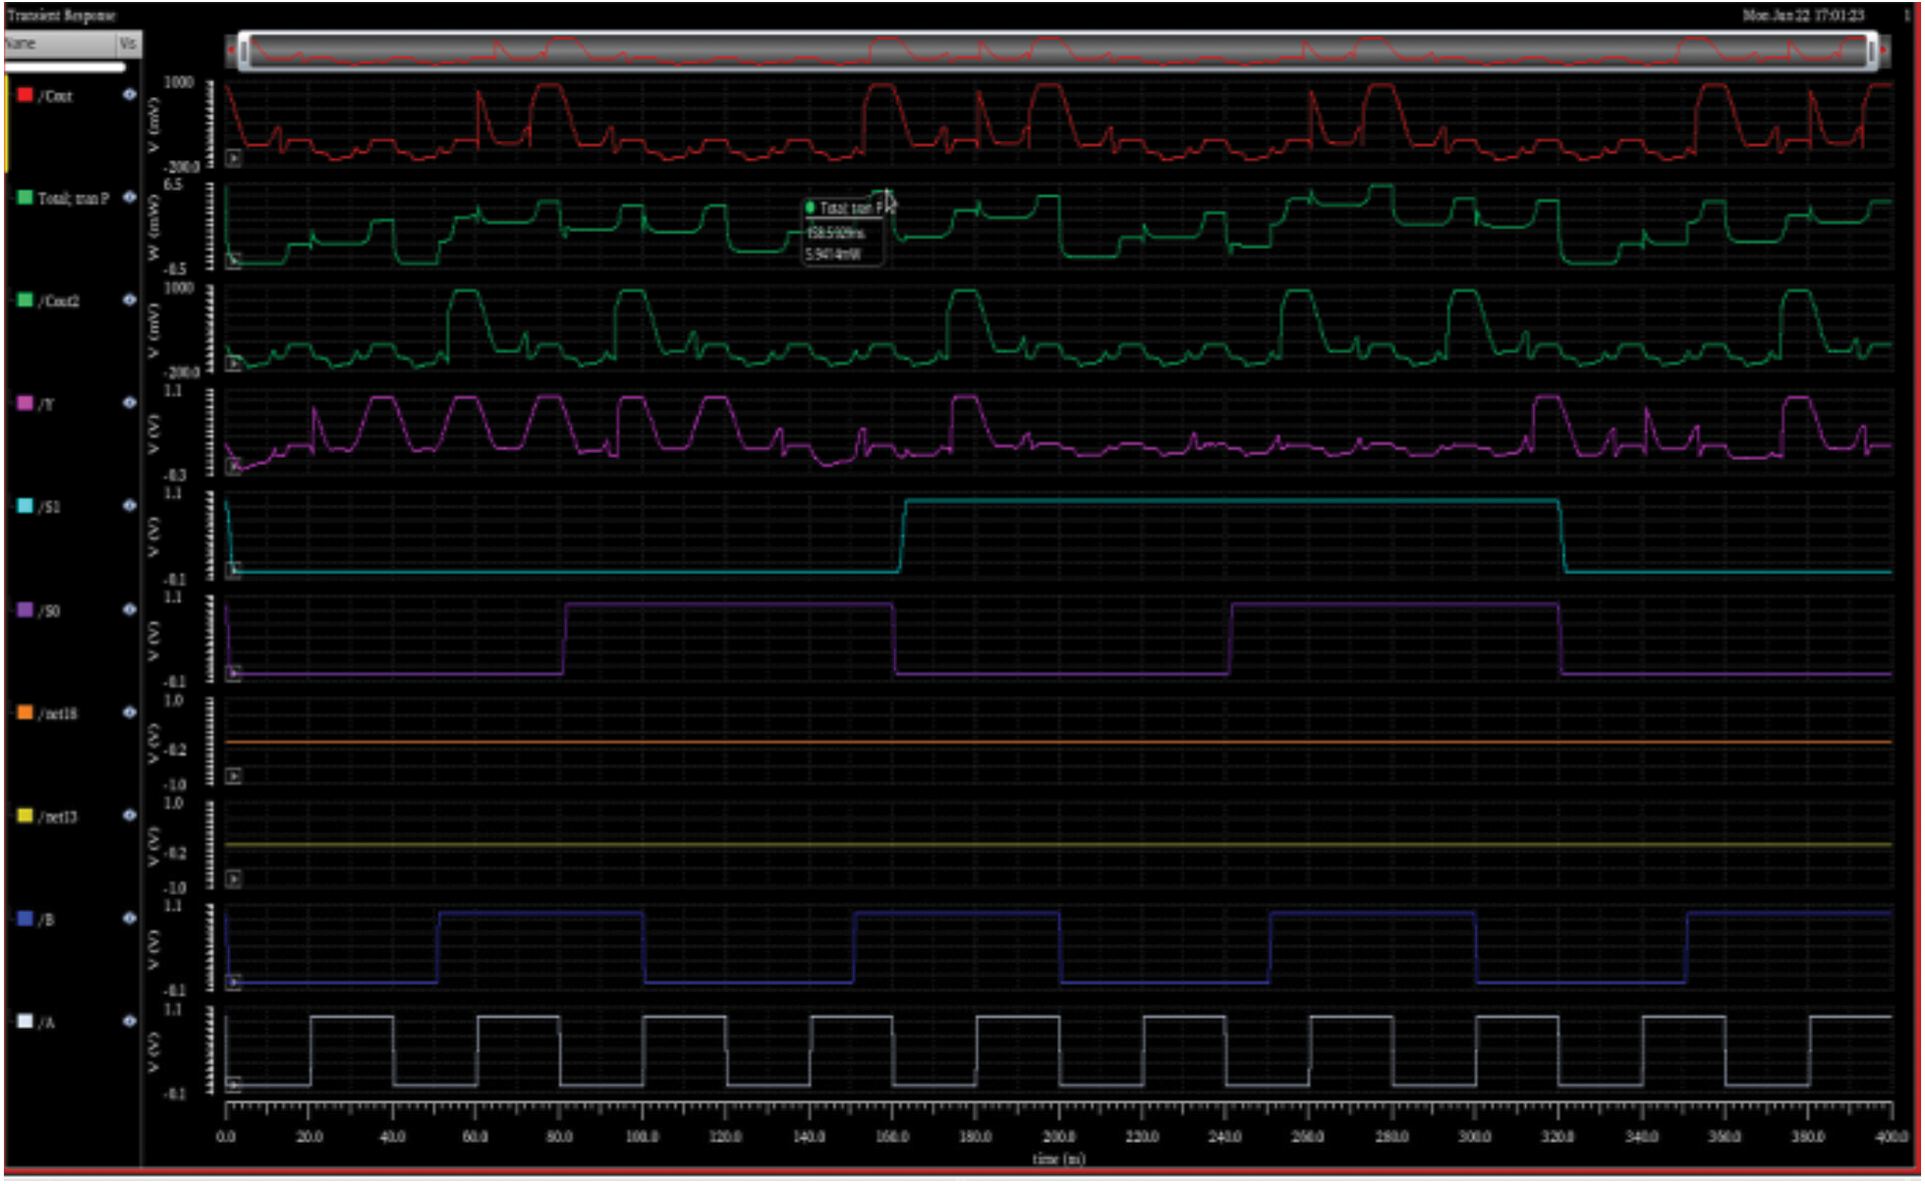Click the left handle of the zoom slider
Screen dimensions: 1925x1184
243,50
